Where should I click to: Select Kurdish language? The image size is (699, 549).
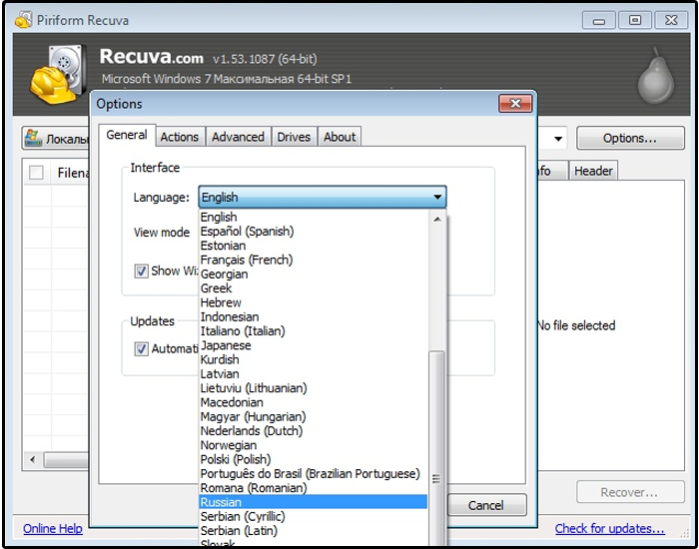click(x=313, y=360)
